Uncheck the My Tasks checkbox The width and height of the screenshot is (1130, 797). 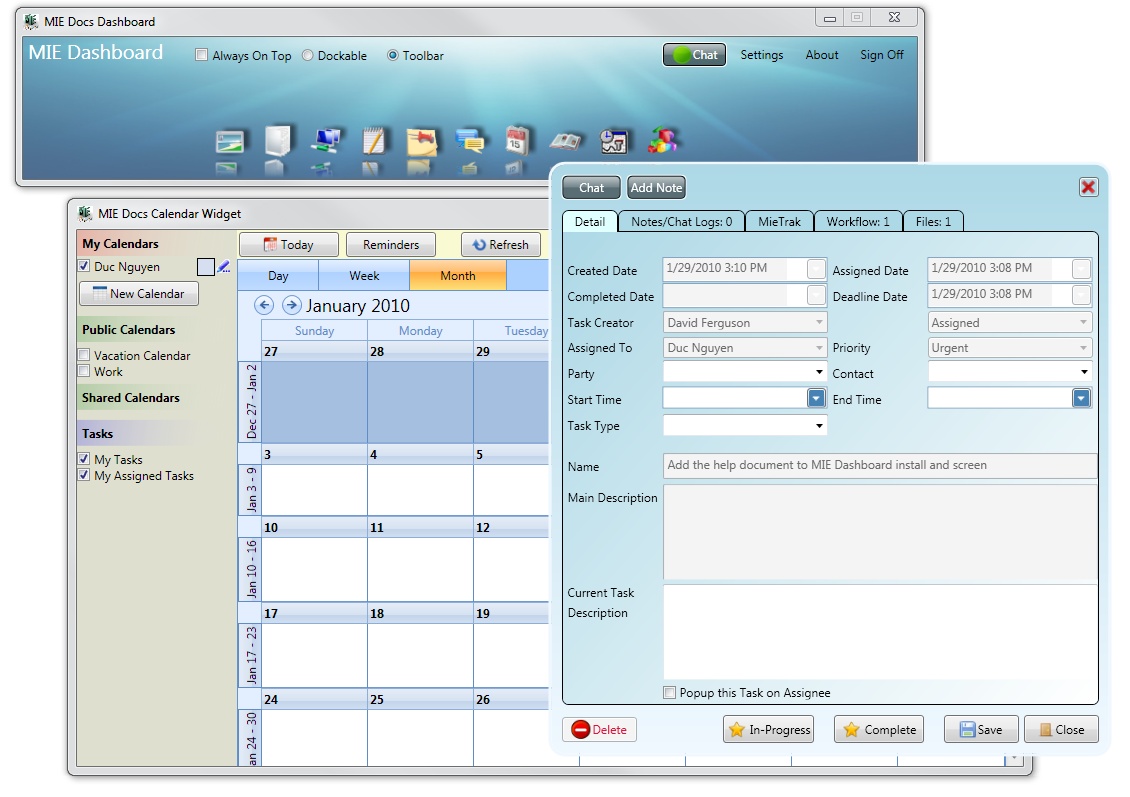point(84,458)
